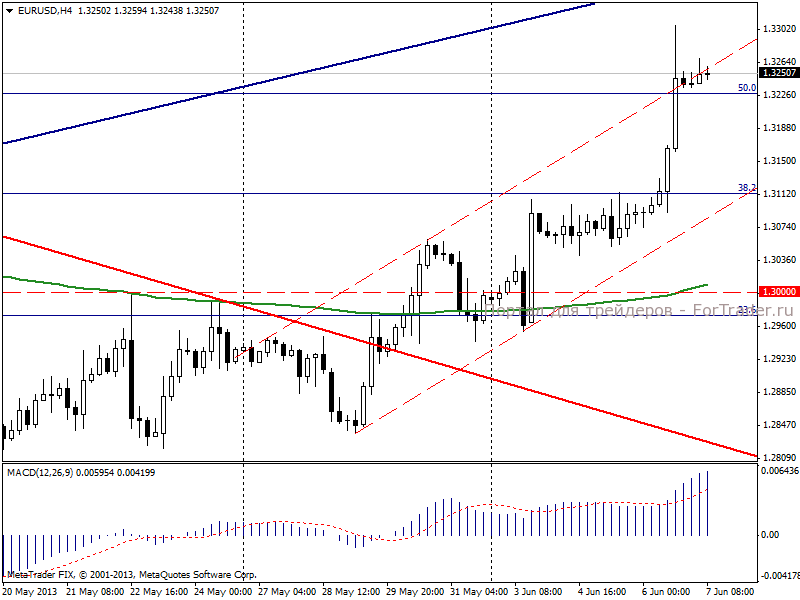Click price axis label 1.33020
The image size is (800, 600).
click(x=779, y=29)
